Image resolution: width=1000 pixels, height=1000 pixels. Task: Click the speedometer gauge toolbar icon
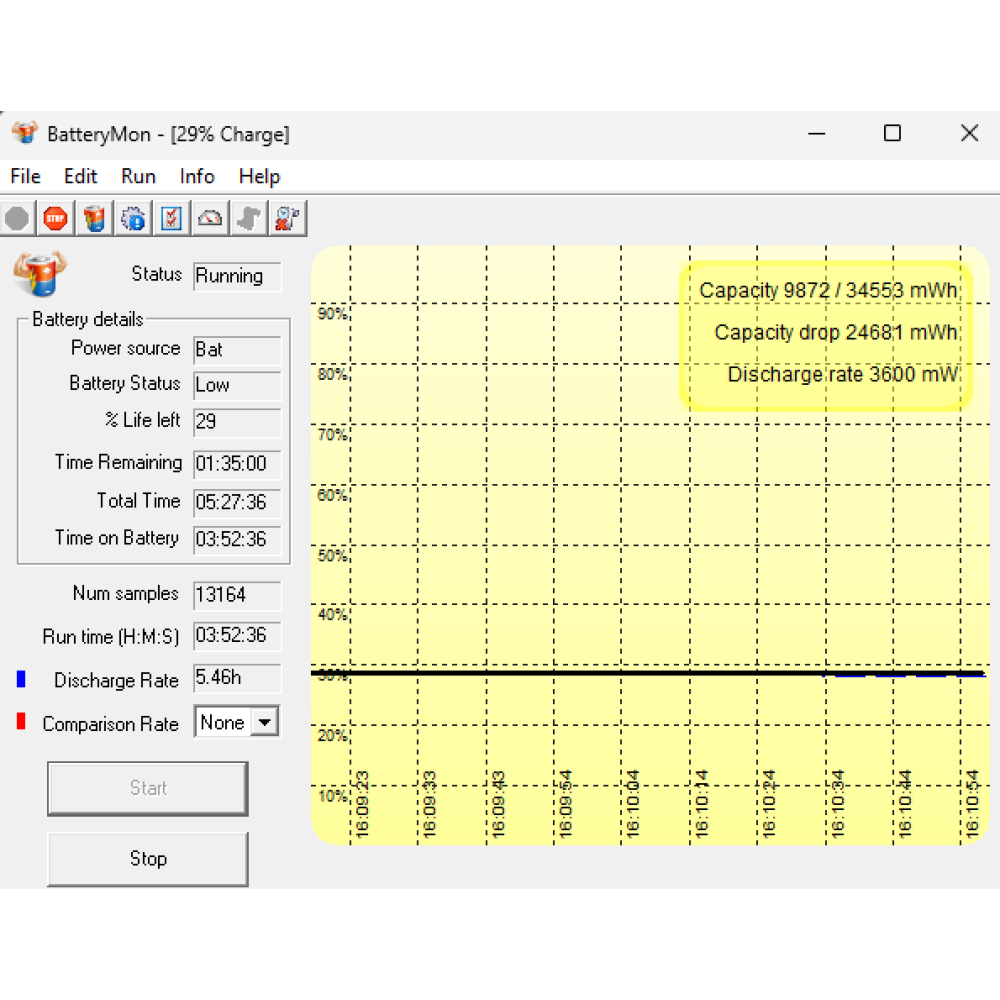(210, 218)
